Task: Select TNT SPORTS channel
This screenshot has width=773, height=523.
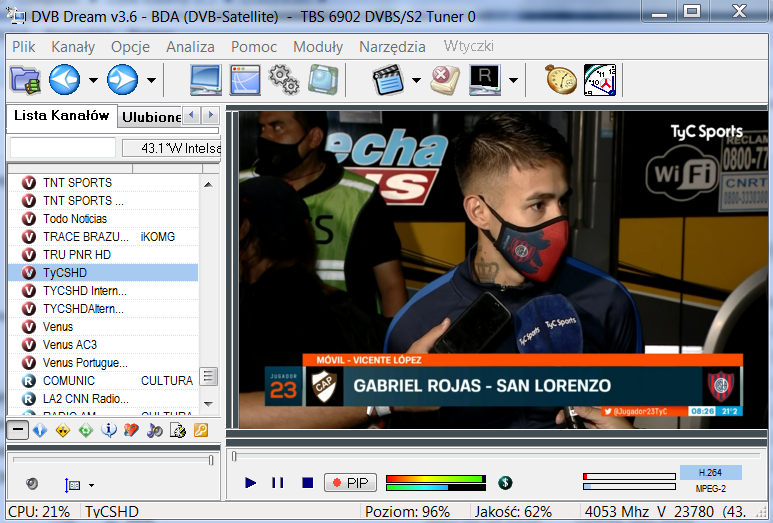Action: click(x=103, y=182)
